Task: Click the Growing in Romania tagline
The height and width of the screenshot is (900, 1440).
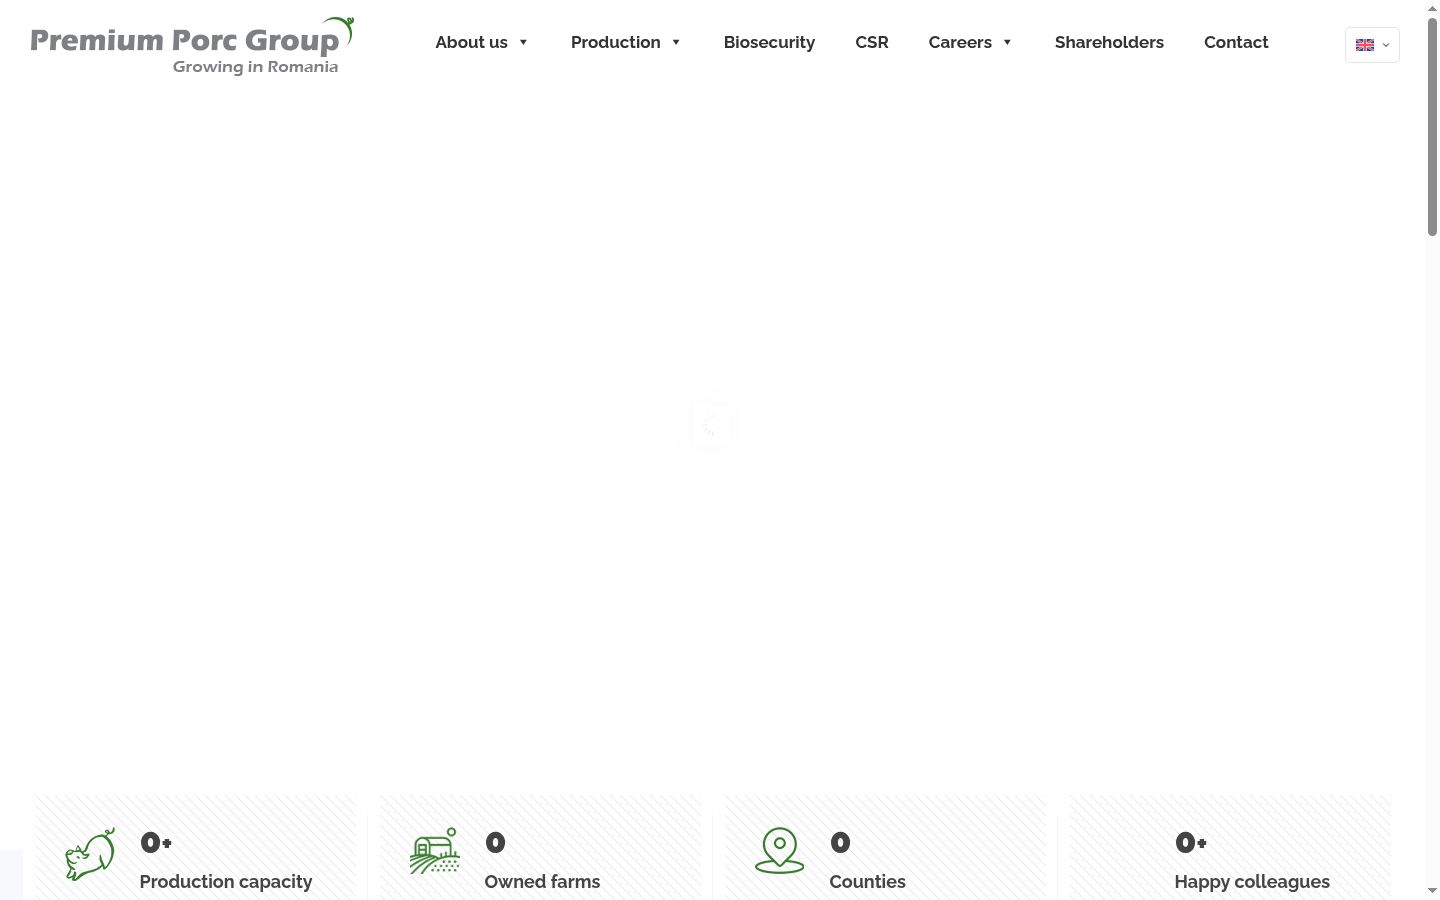Action: coord(255,67)
